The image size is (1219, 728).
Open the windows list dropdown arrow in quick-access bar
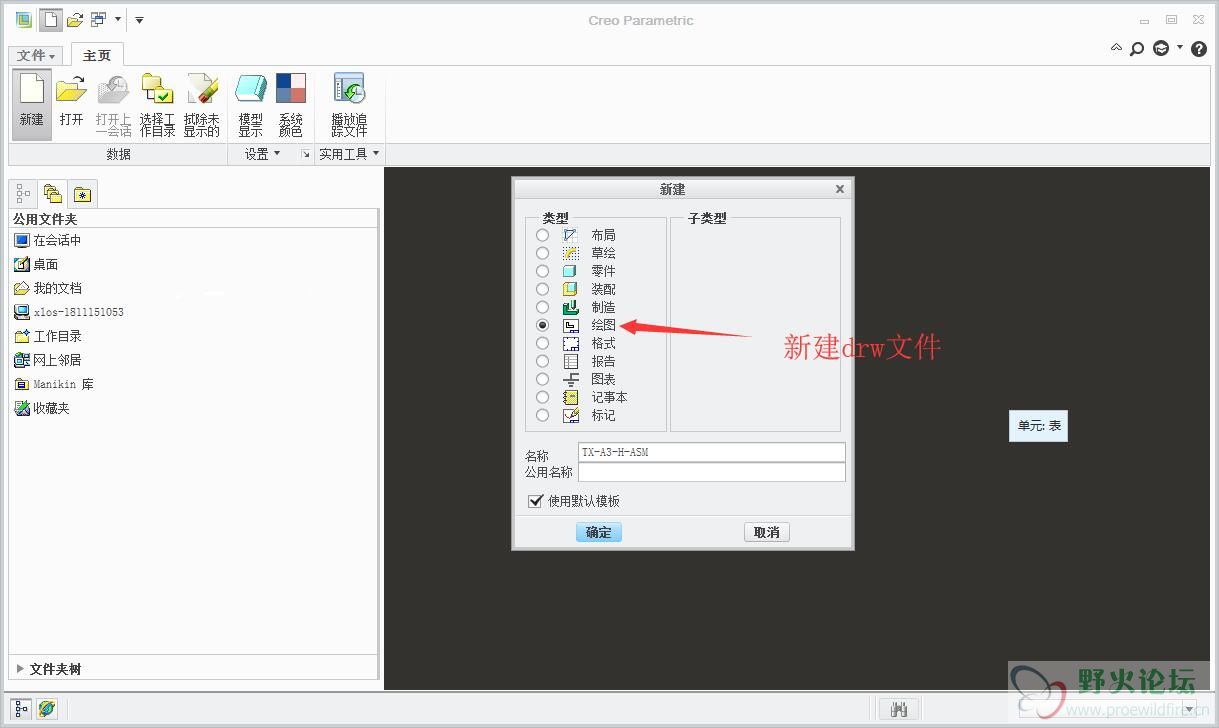tap(118, 20)
